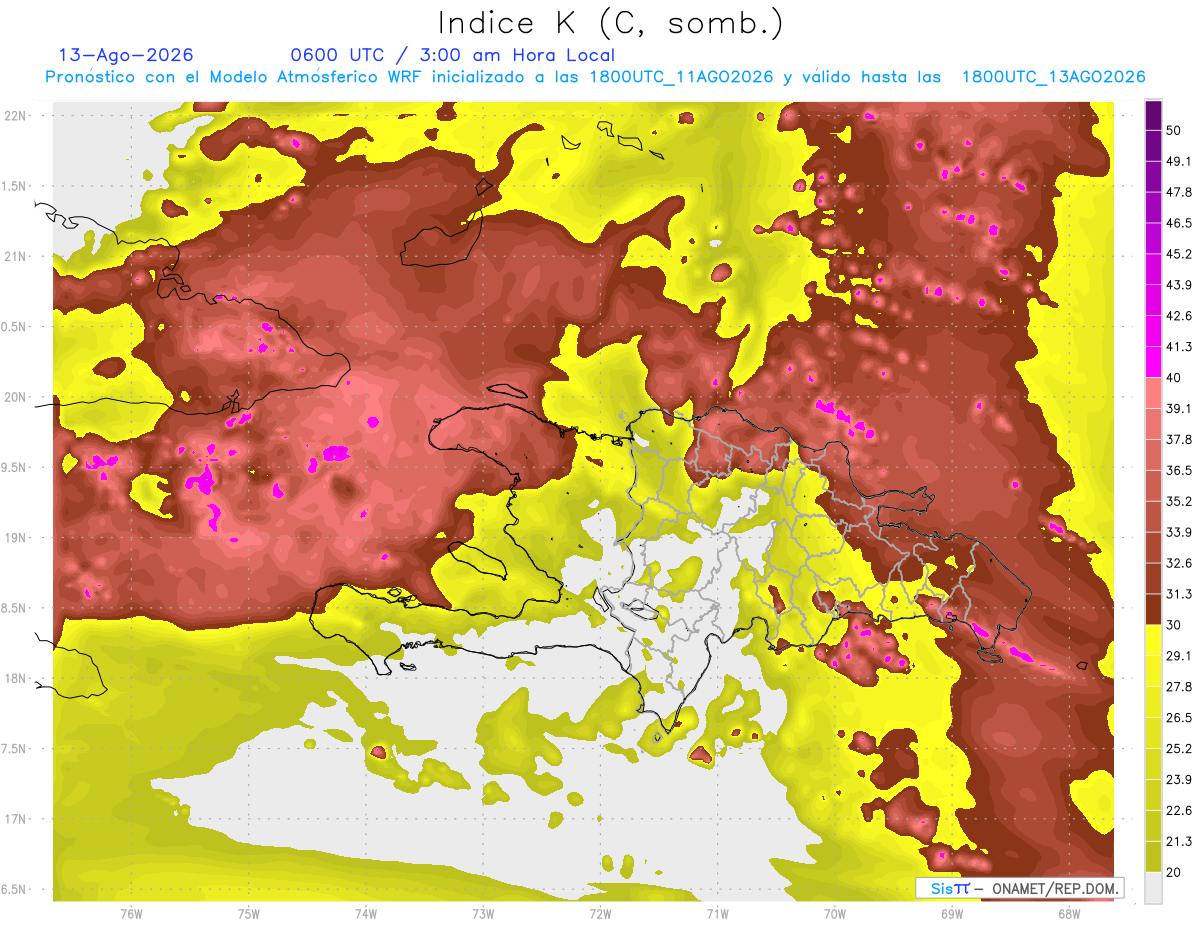
Task: Click the "19N" latitude axis label
Action: pyautogui.click(x=16, y=538)
